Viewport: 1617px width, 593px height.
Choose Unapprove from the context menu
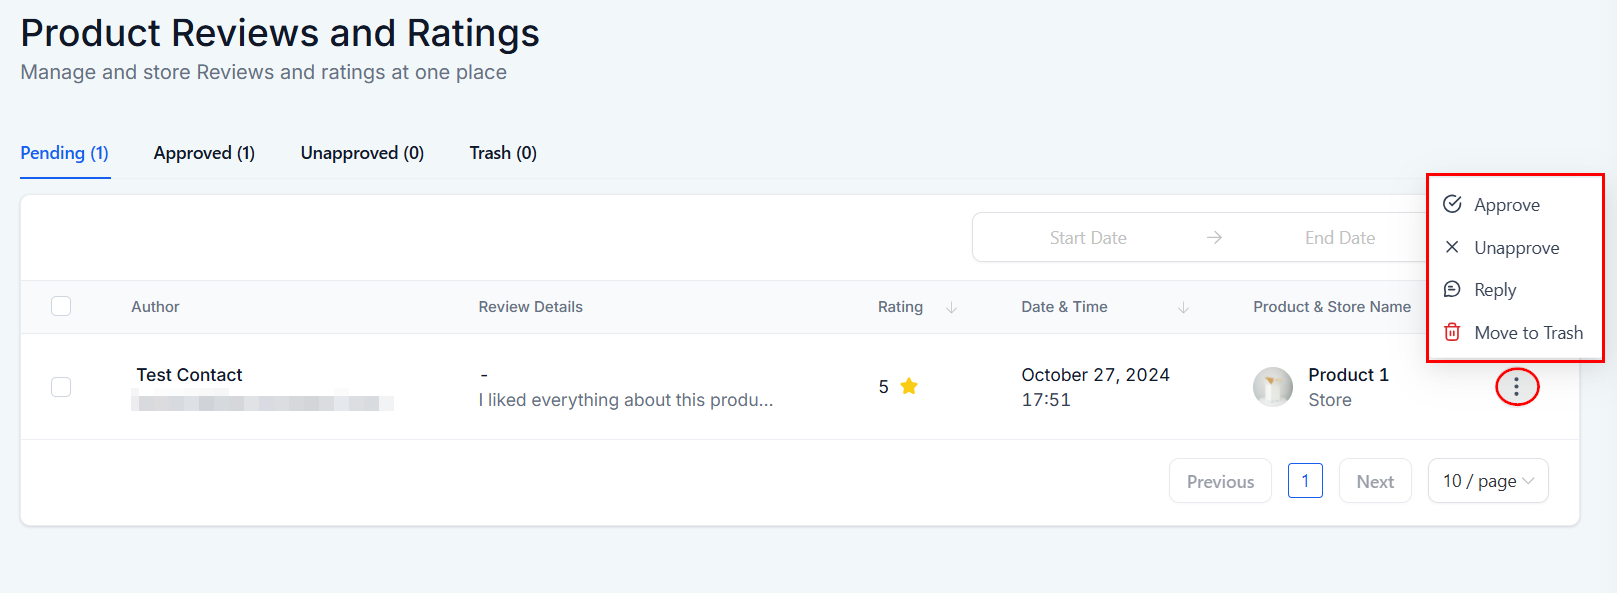tap(1514, 248)
